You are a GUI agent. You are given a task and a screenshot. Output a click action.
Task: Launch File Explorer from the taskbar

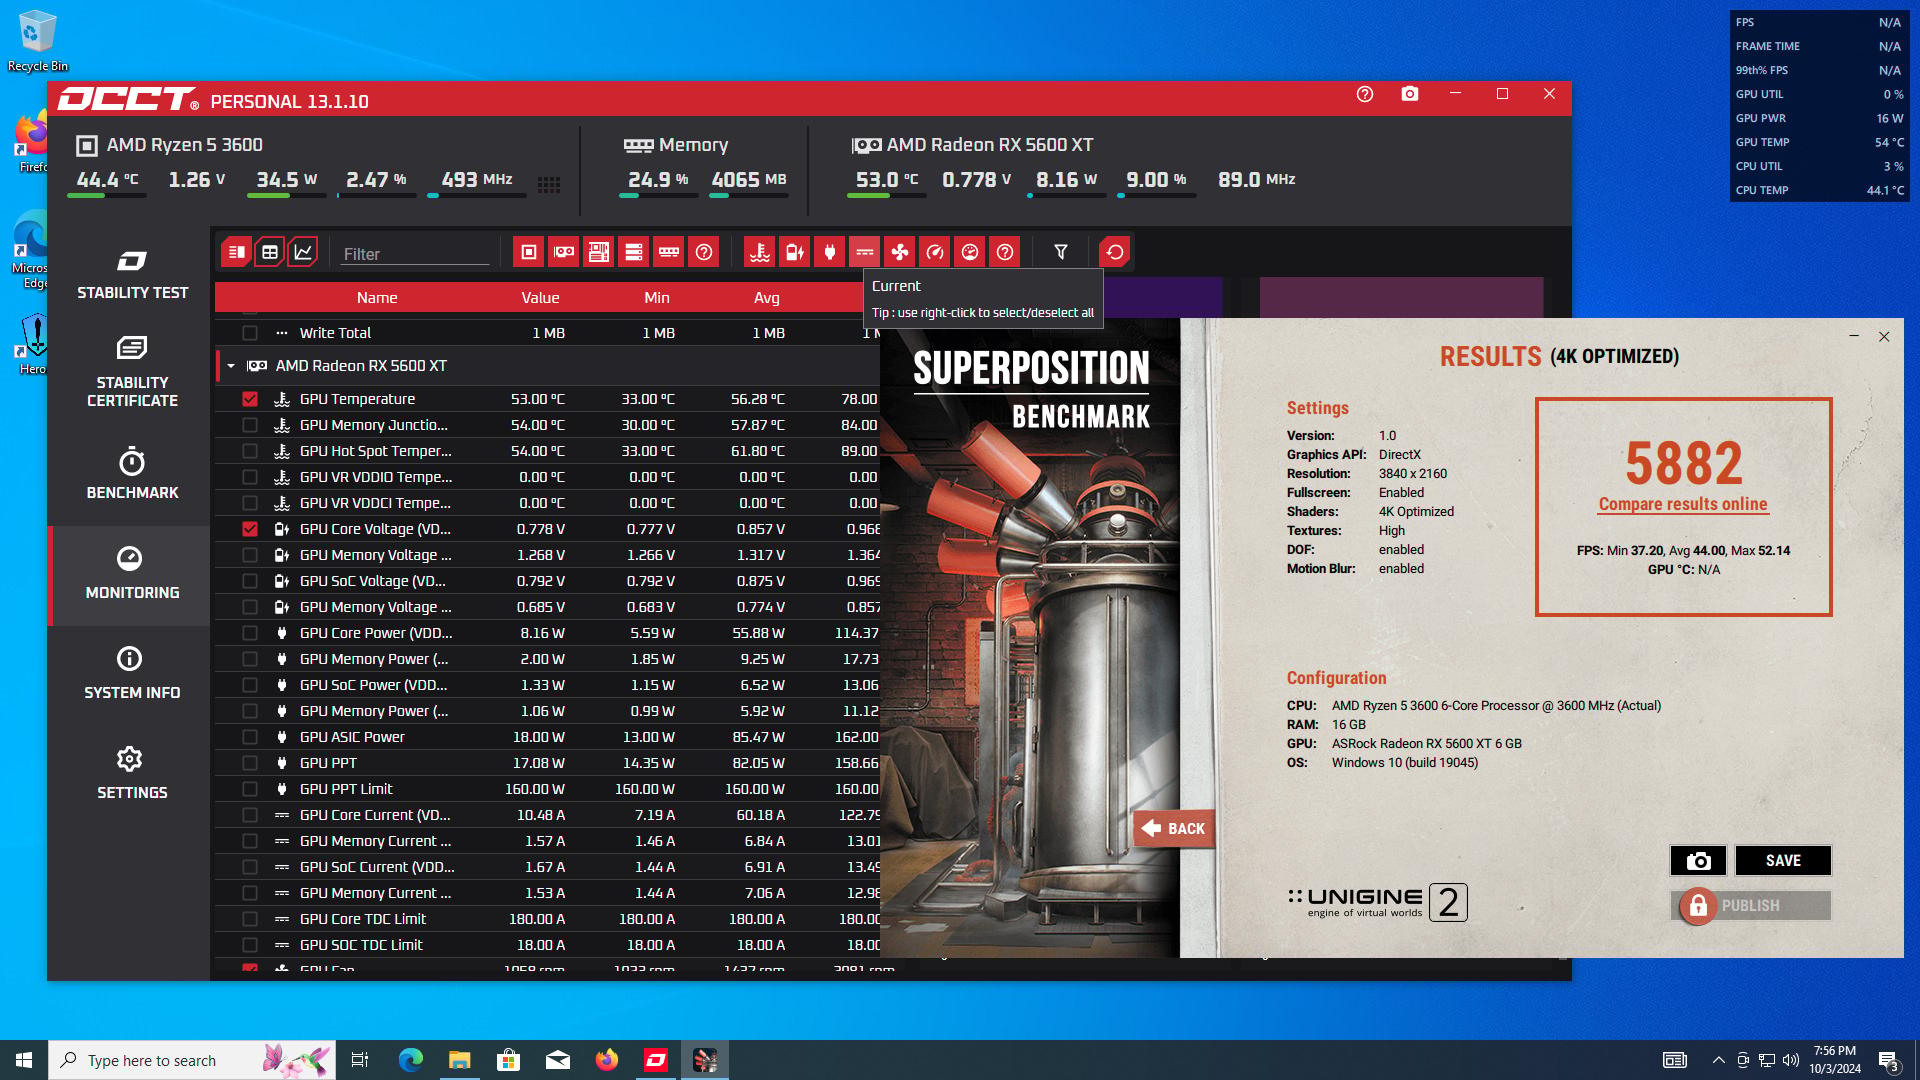point(459,1060)
